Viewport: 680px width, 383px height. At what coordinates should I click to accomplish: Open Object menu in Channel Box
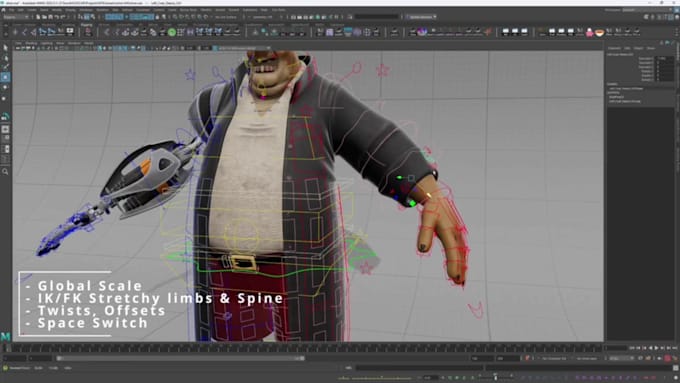tap(638, 48)
